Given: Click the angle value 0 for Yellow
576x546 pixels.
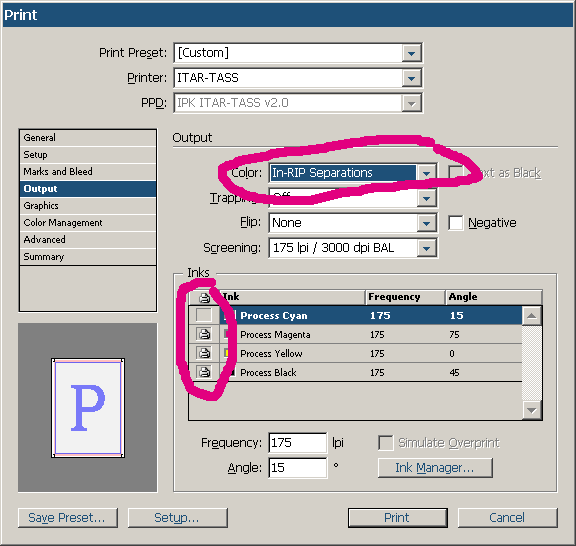Looking at the screenshot, I should 452,353.
